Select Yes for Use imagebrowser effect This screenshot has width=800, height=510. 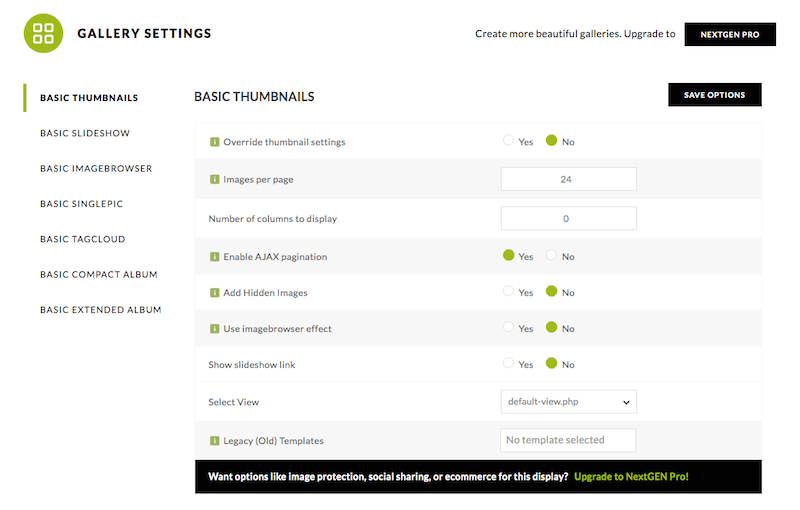pos(508,327)
